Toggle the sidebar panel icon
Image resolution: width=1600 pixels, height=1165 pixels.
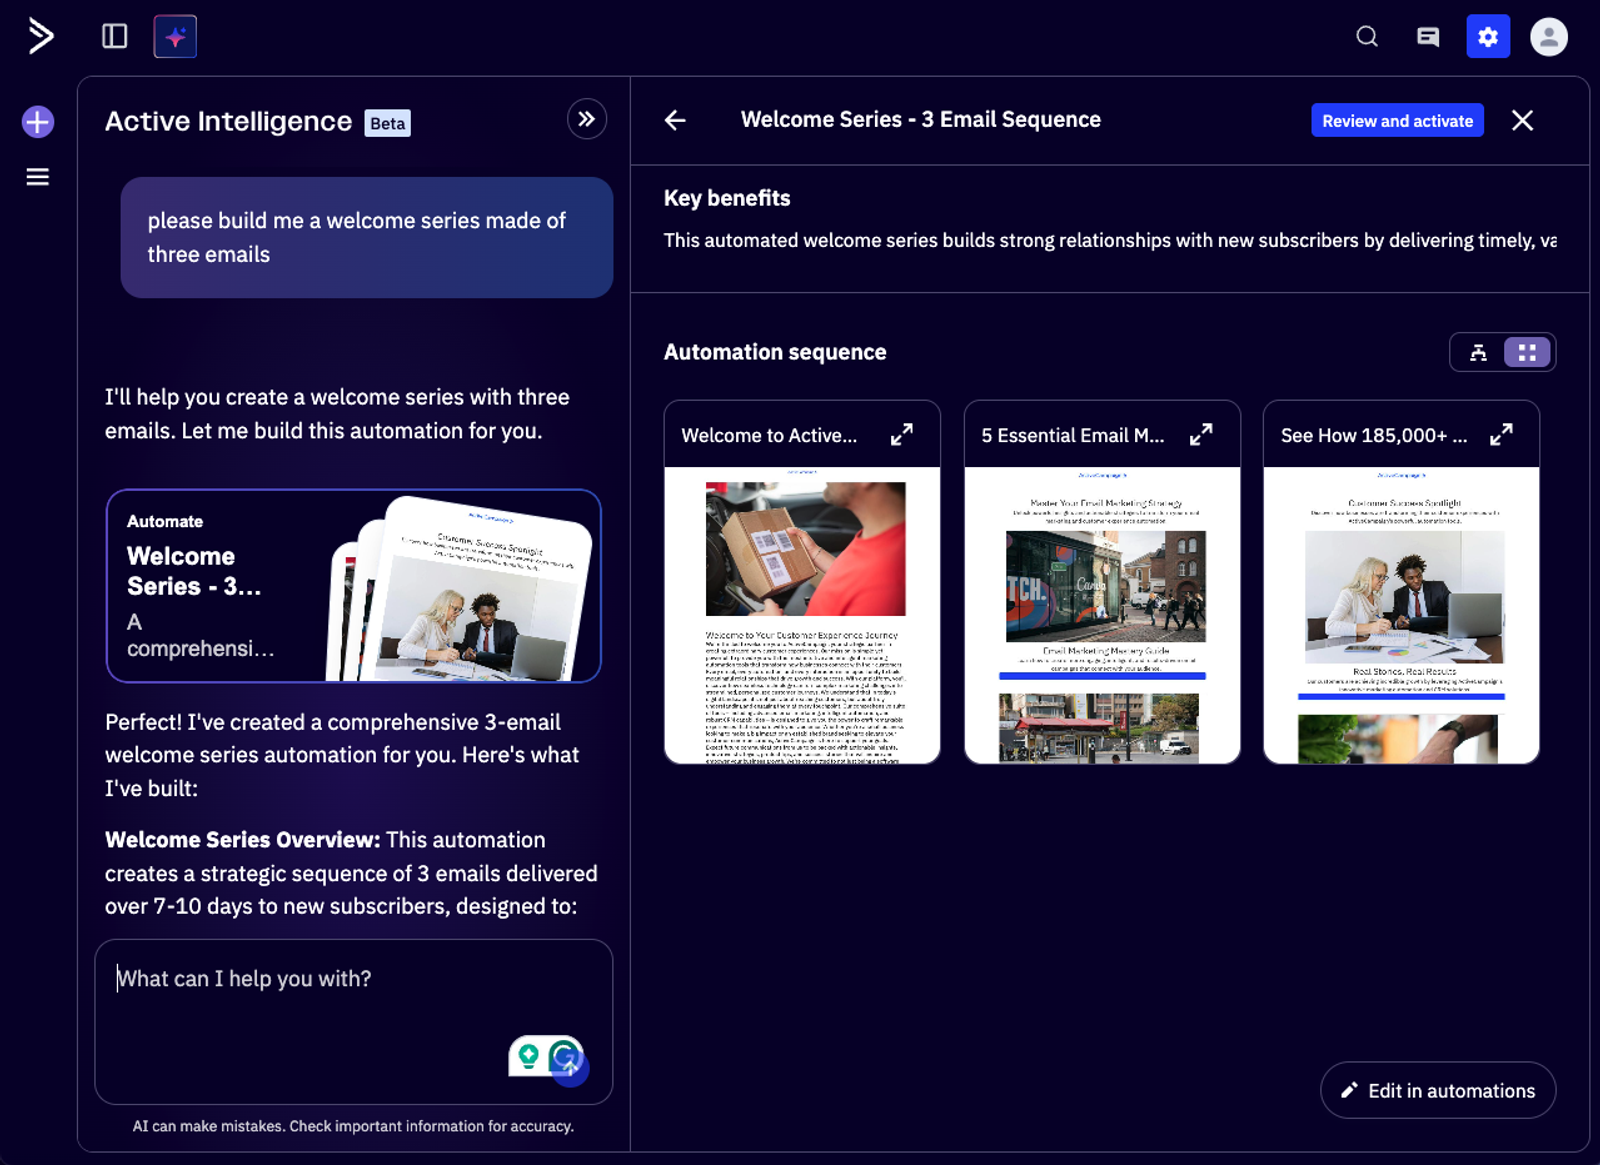(115, 37)
